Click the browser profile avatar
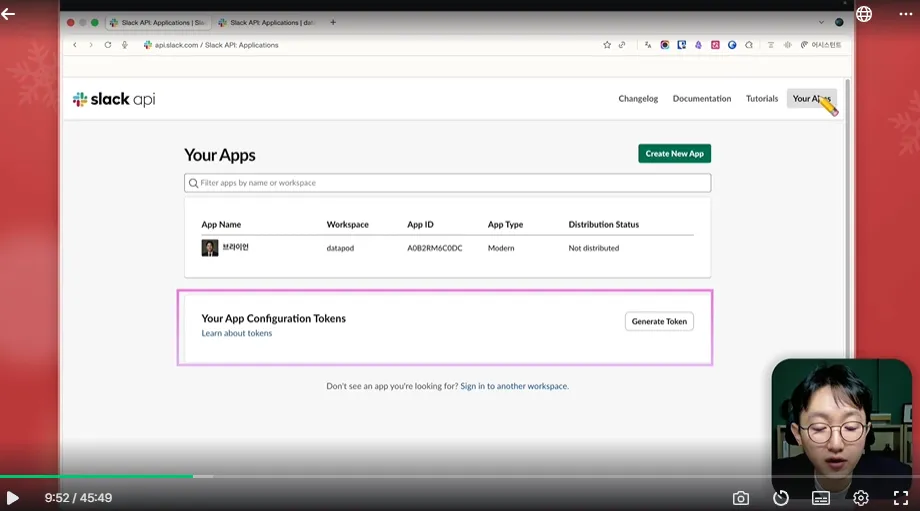 point(839,22)
